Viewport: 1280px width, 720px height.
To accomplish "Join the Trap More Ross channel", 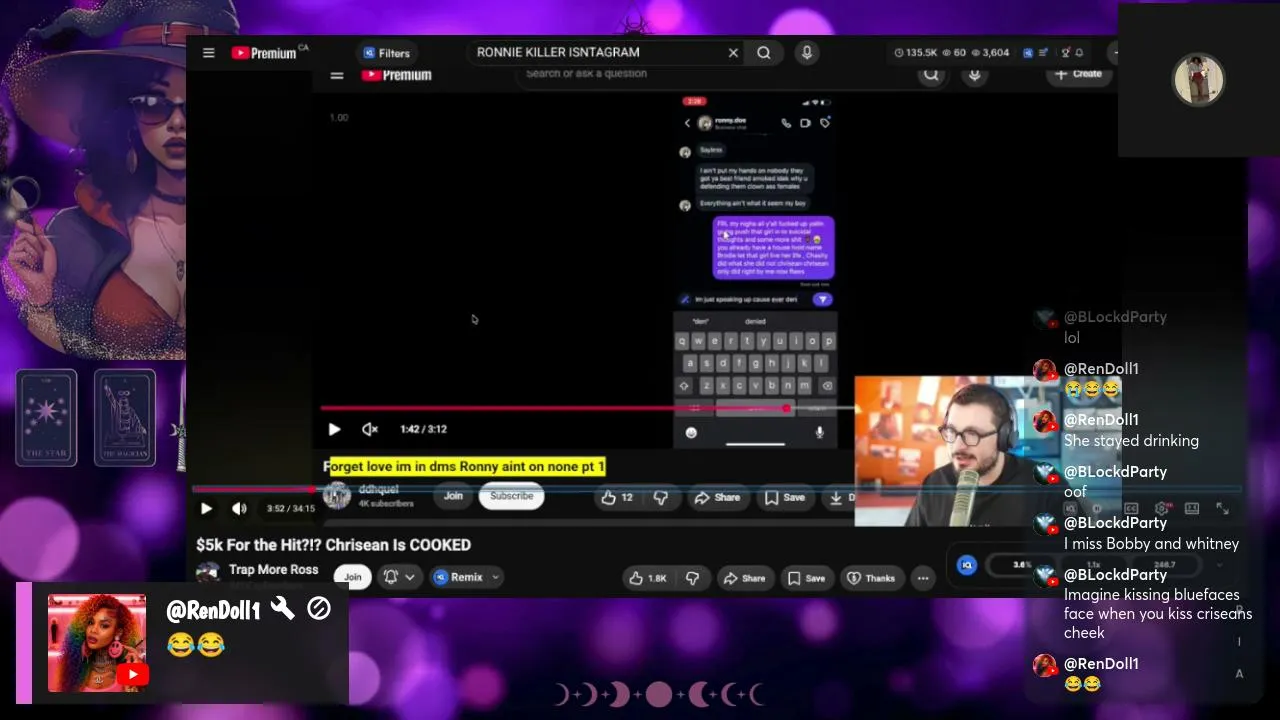I will 352,577.
